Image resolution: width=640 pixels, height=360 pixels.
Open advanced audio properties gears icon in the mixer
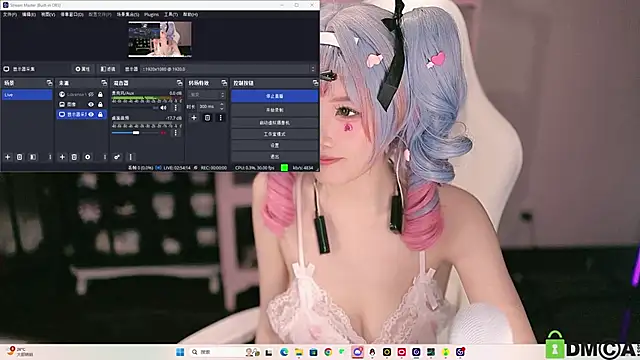(x=117, y=157)
